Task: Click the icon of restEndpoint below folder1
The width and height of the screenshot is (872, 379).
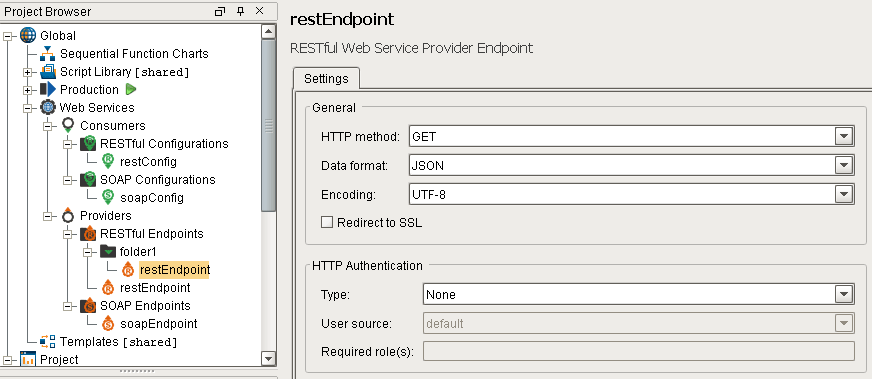Action: pos(108,288)
